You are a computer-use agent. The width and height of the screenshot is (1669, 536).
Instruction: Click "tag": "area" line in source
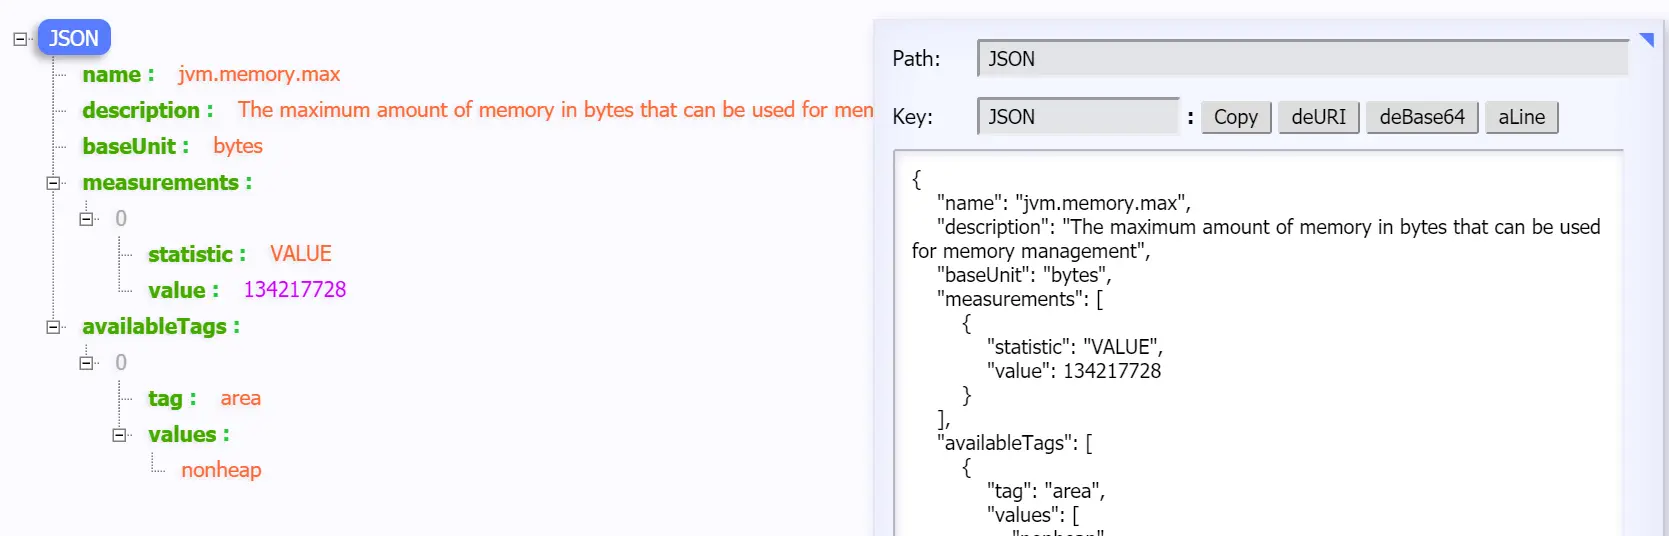[x=1046, y=491]
